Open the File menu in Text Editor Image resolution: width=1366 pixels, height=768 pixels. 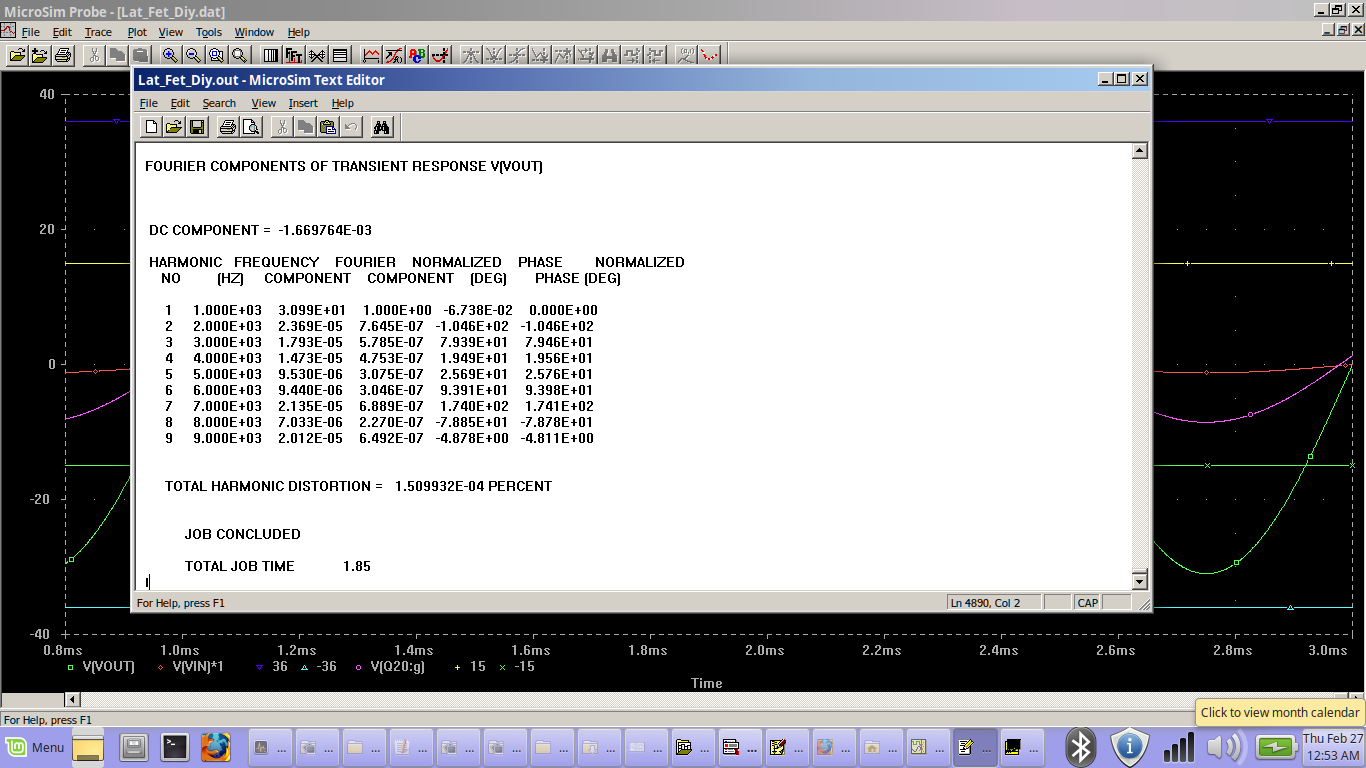(149, 103)
